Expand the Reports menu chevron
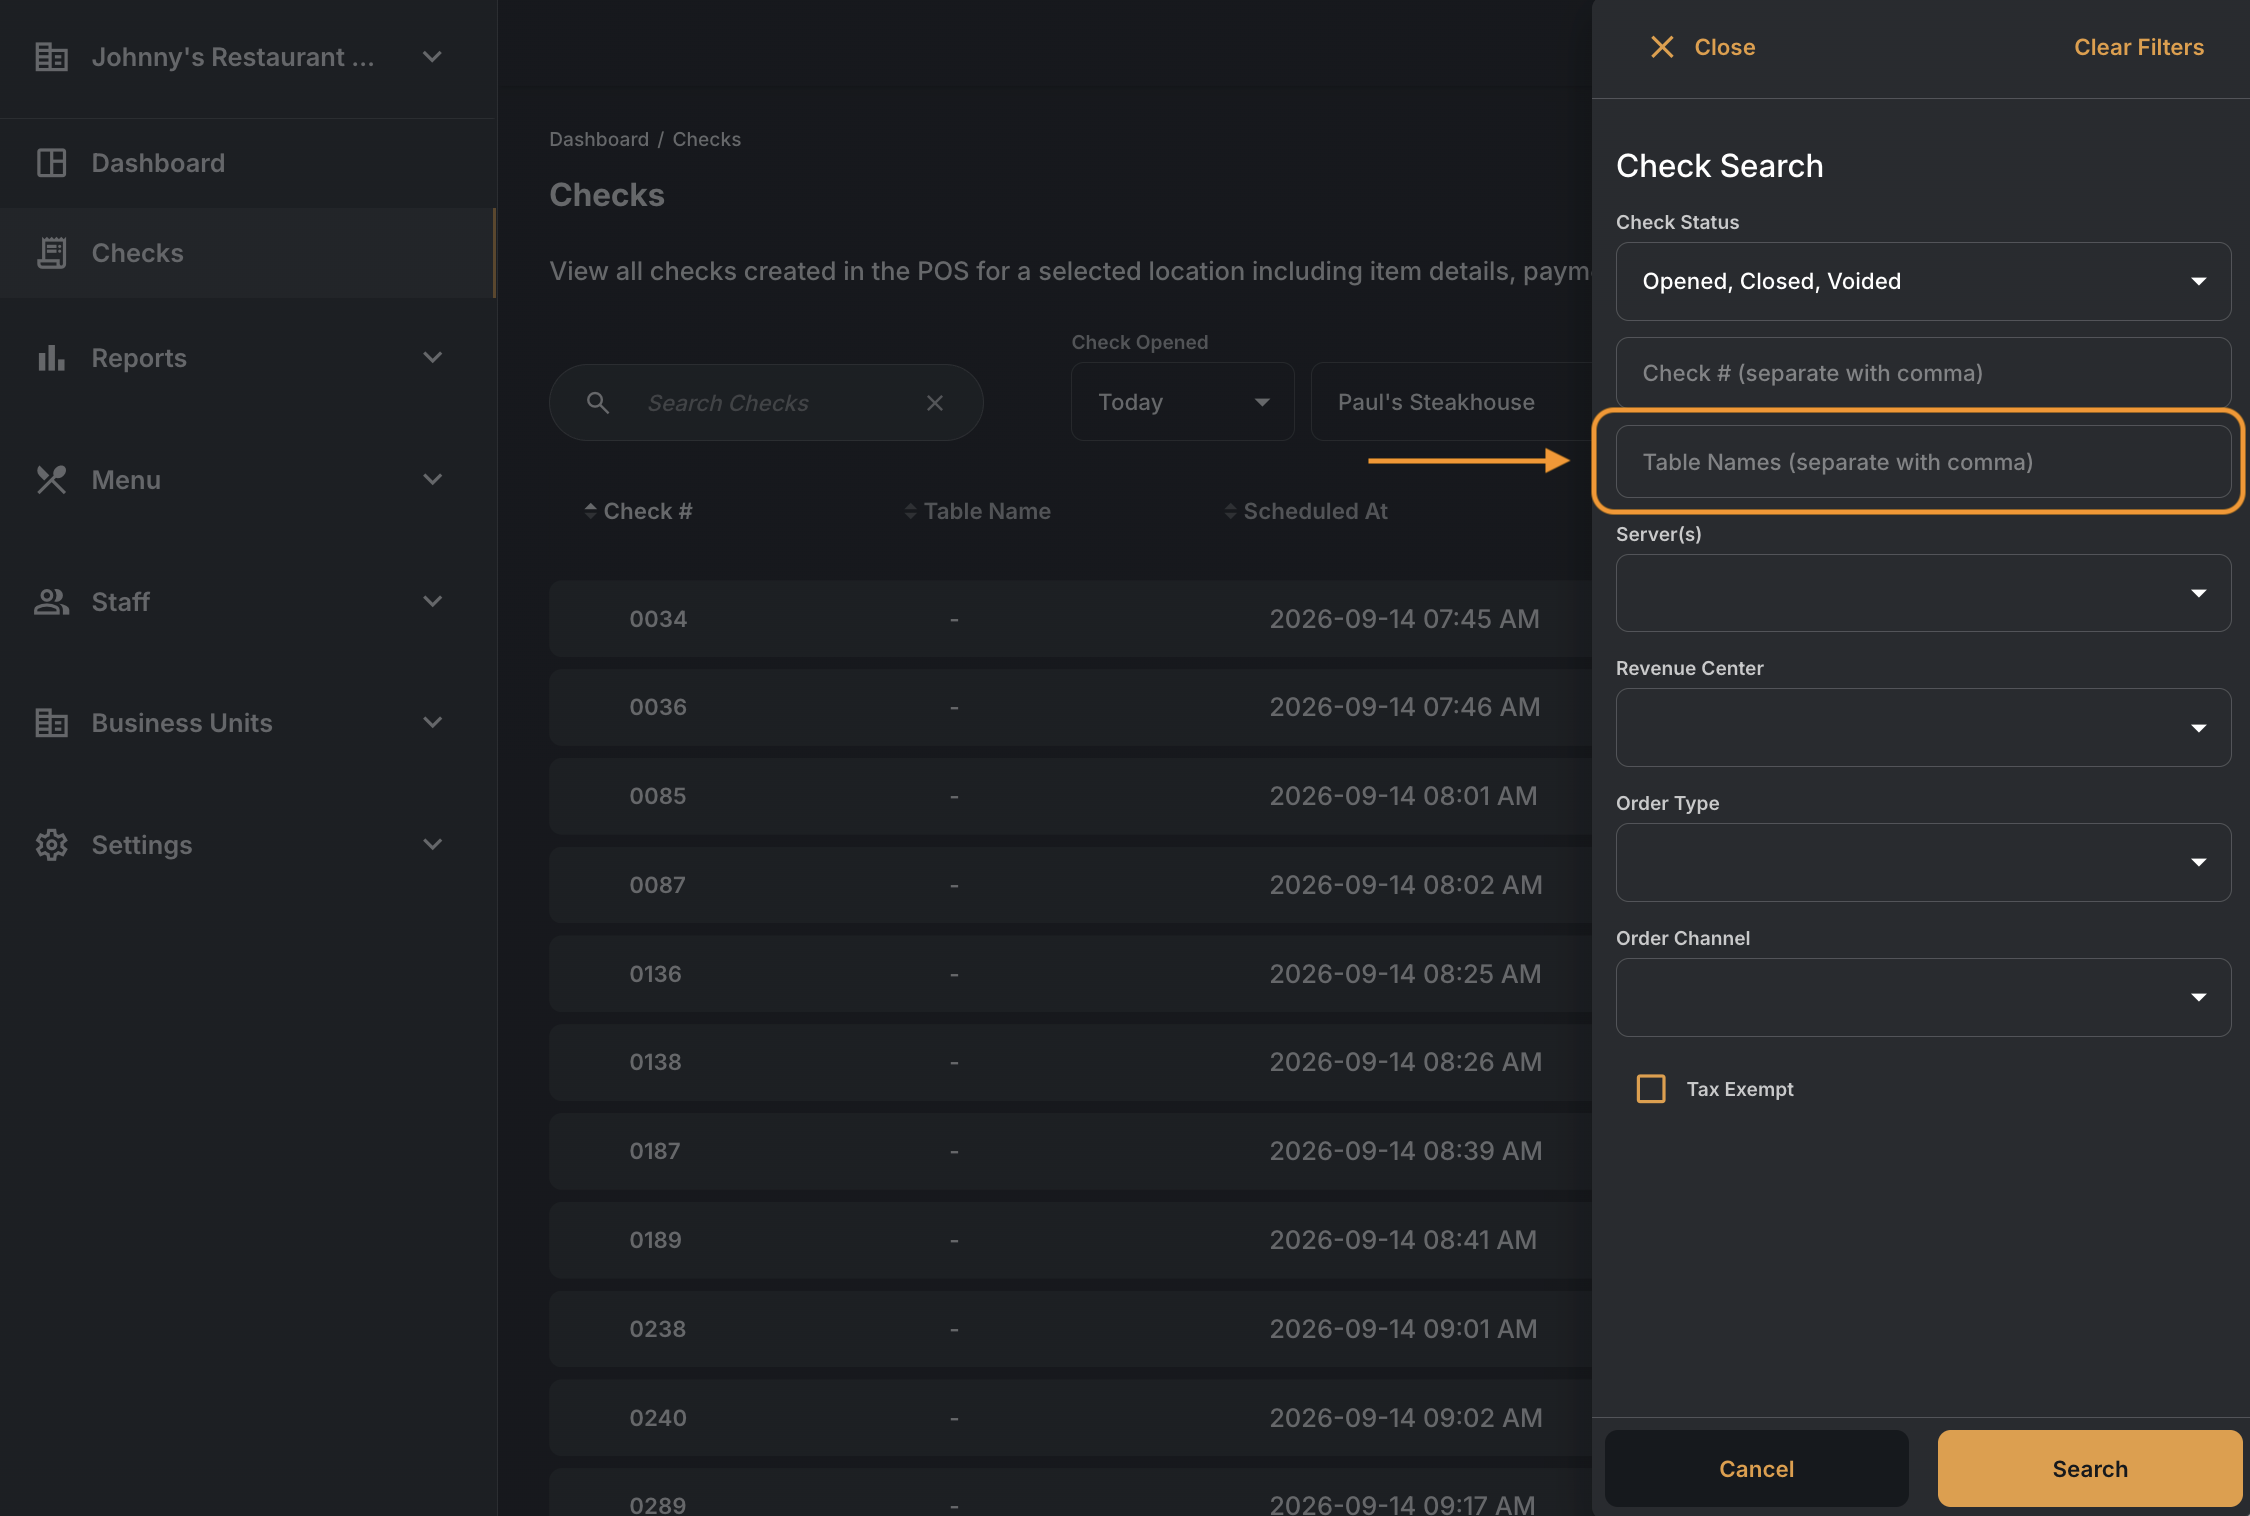Viewport: 2250px width, 1516px height. [x=432, y=358]
